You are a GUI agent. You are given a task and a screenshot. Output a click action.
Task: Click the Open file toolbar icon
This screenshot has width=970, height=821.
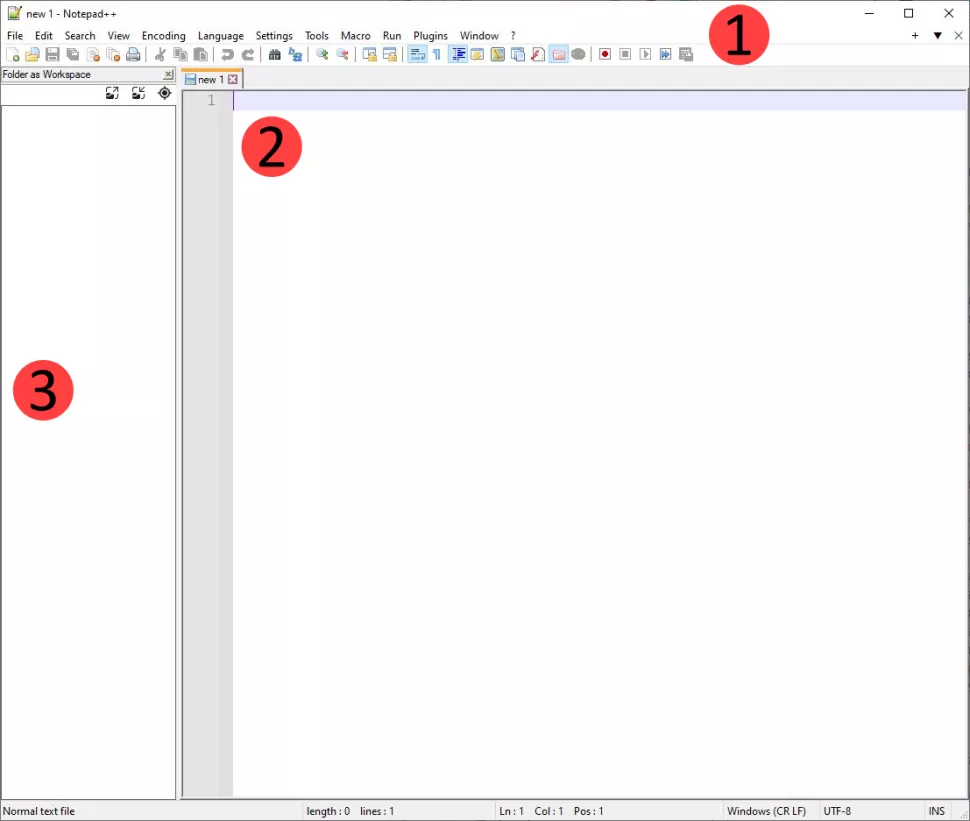32,54
